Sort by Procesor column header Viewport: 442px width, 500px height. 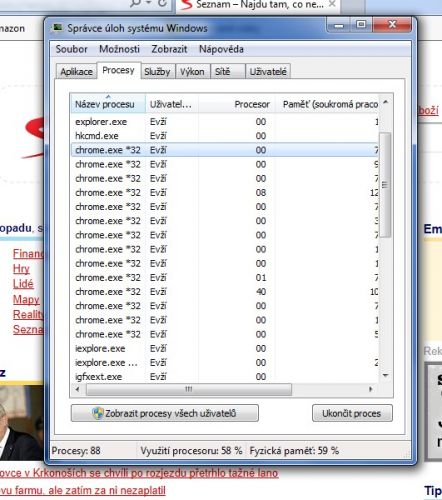pos(236,104)
